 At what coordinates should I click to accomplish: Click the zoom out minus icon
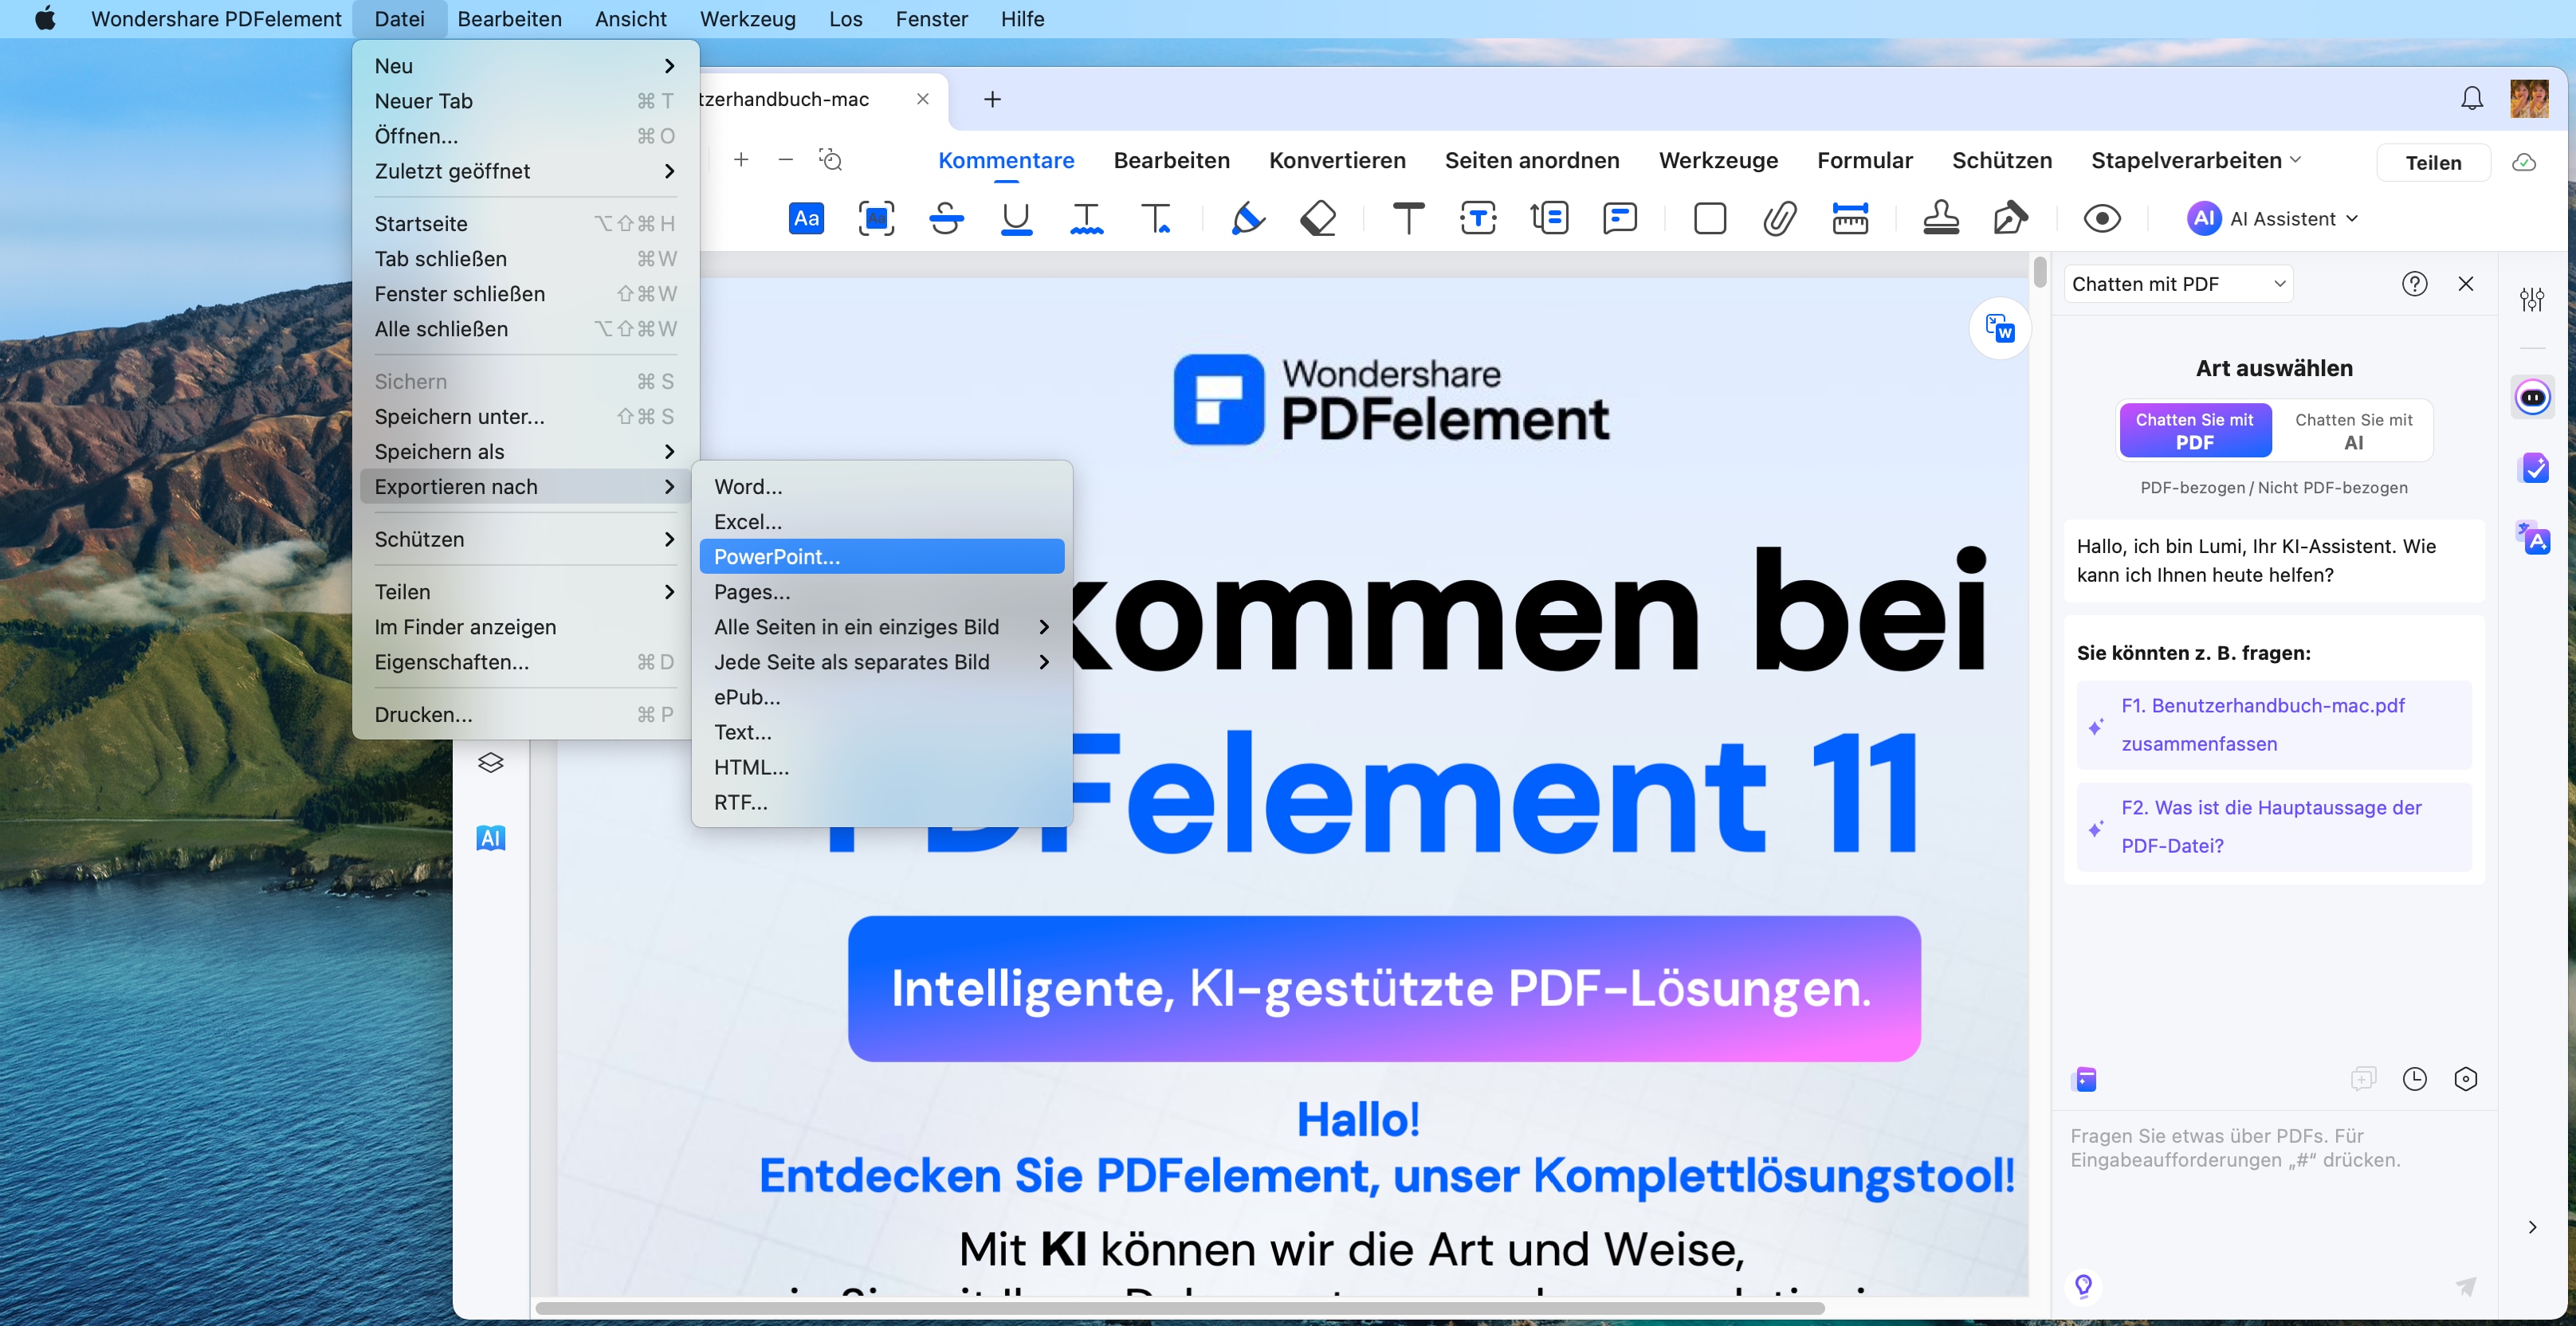click(x=786, y=160)
